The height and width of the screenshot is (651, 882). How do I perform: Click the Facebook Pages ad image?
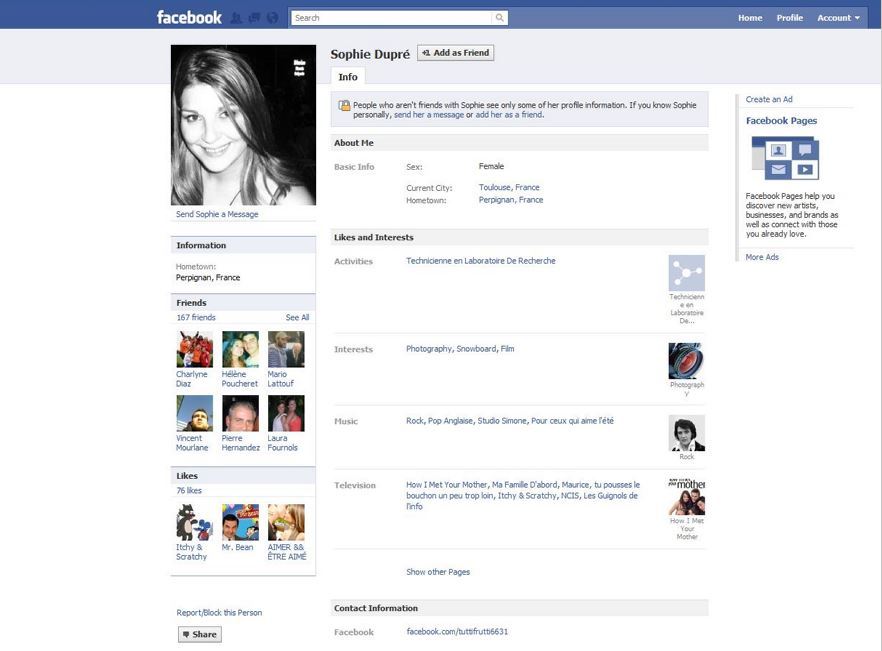[785, 158]
